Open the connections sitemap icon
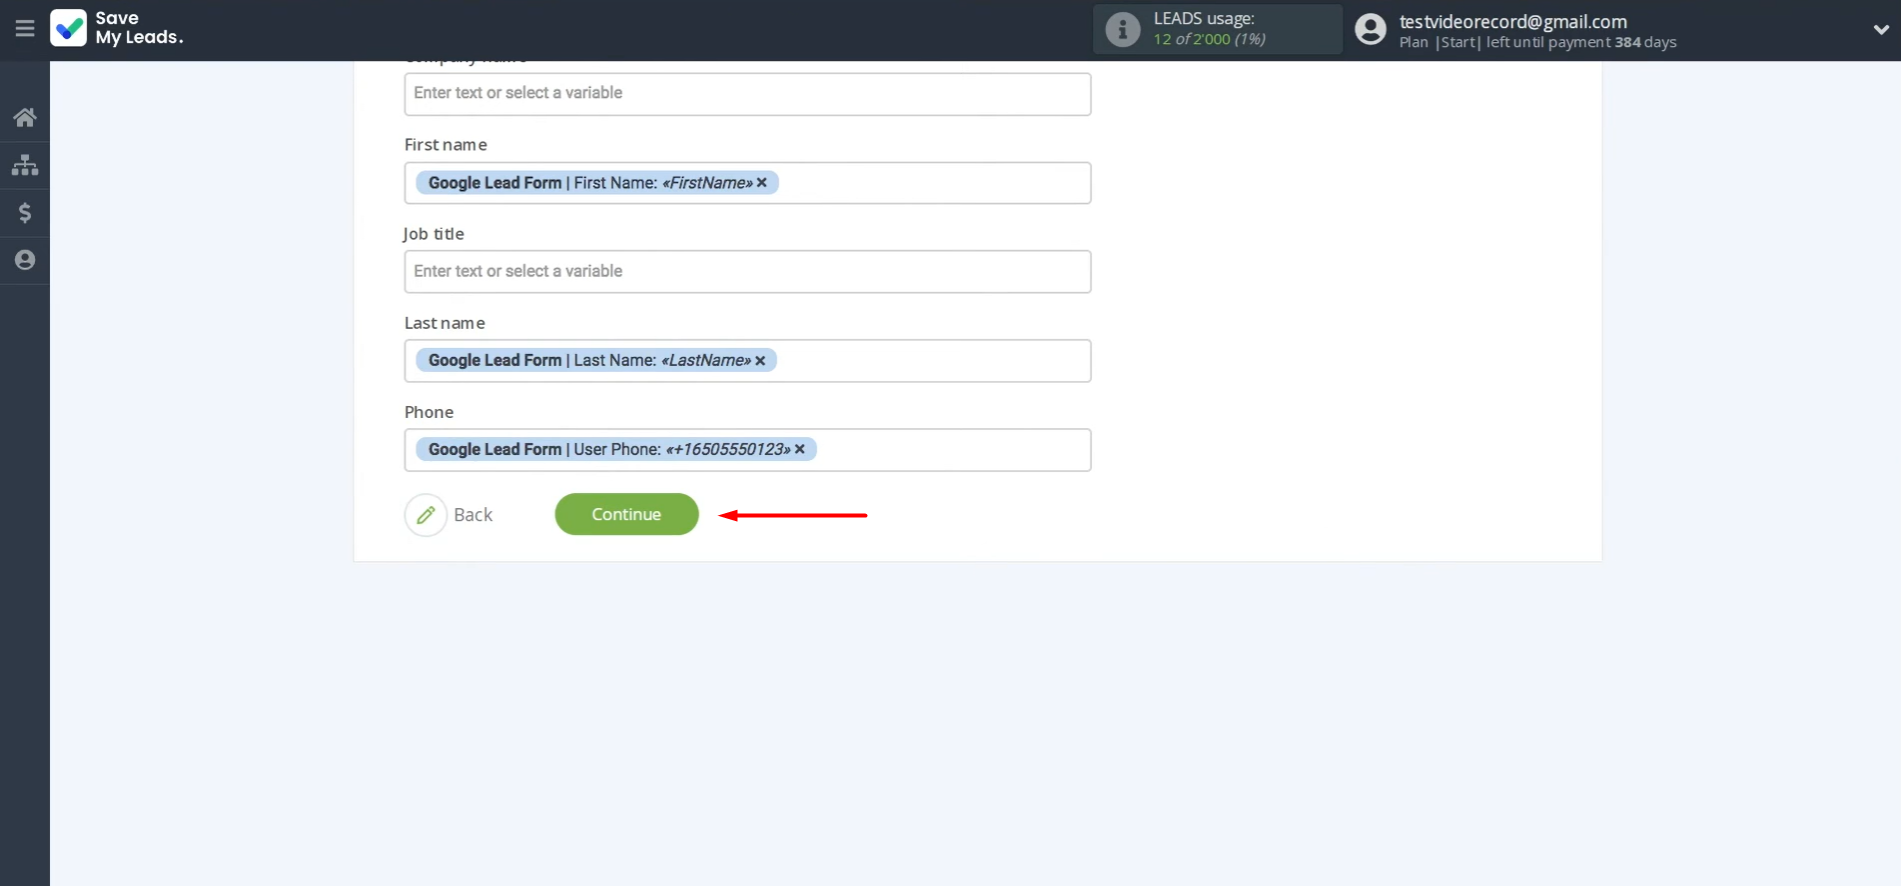The image size is (1901, 886). pyautogui.click(x=25, y=165)
